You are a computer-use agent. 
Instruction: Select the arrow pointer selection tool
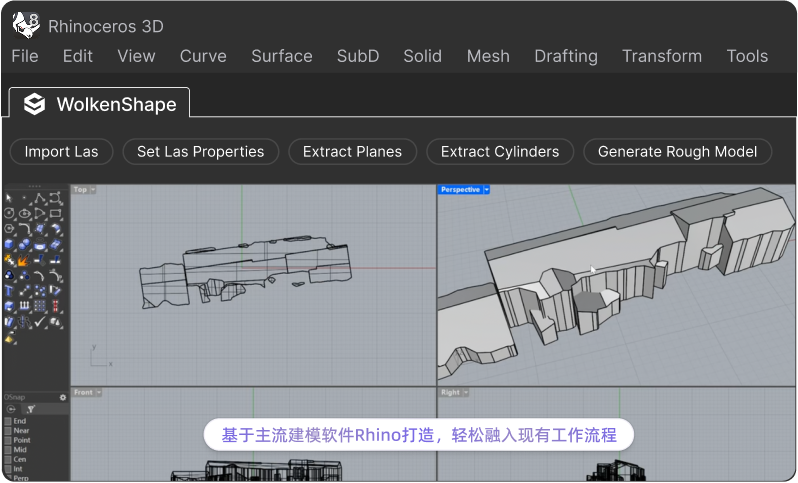pos(9,198)
